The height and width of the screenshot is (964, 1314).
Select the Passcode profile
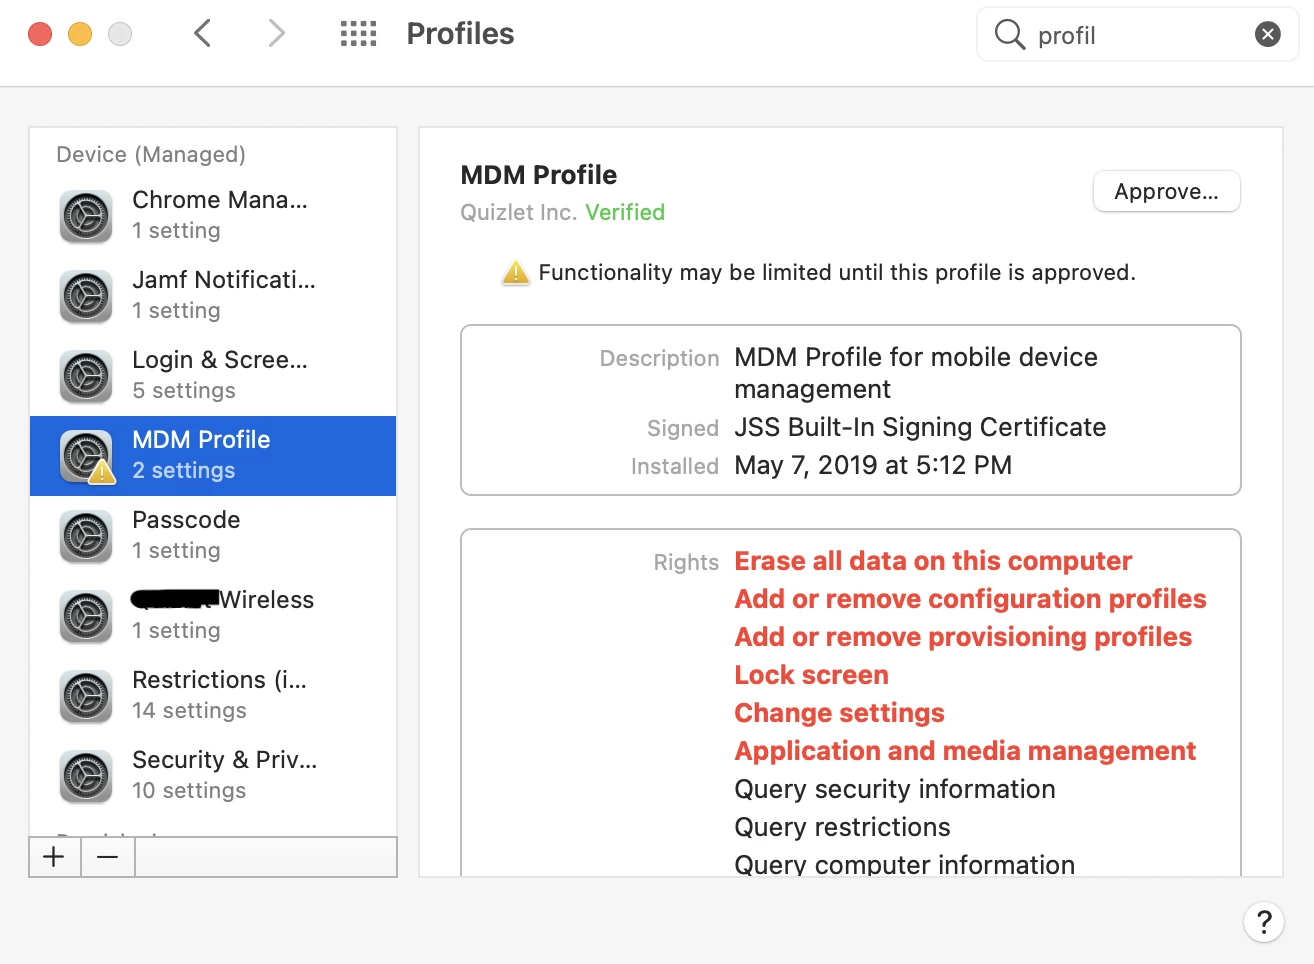[x=213, y=535]
